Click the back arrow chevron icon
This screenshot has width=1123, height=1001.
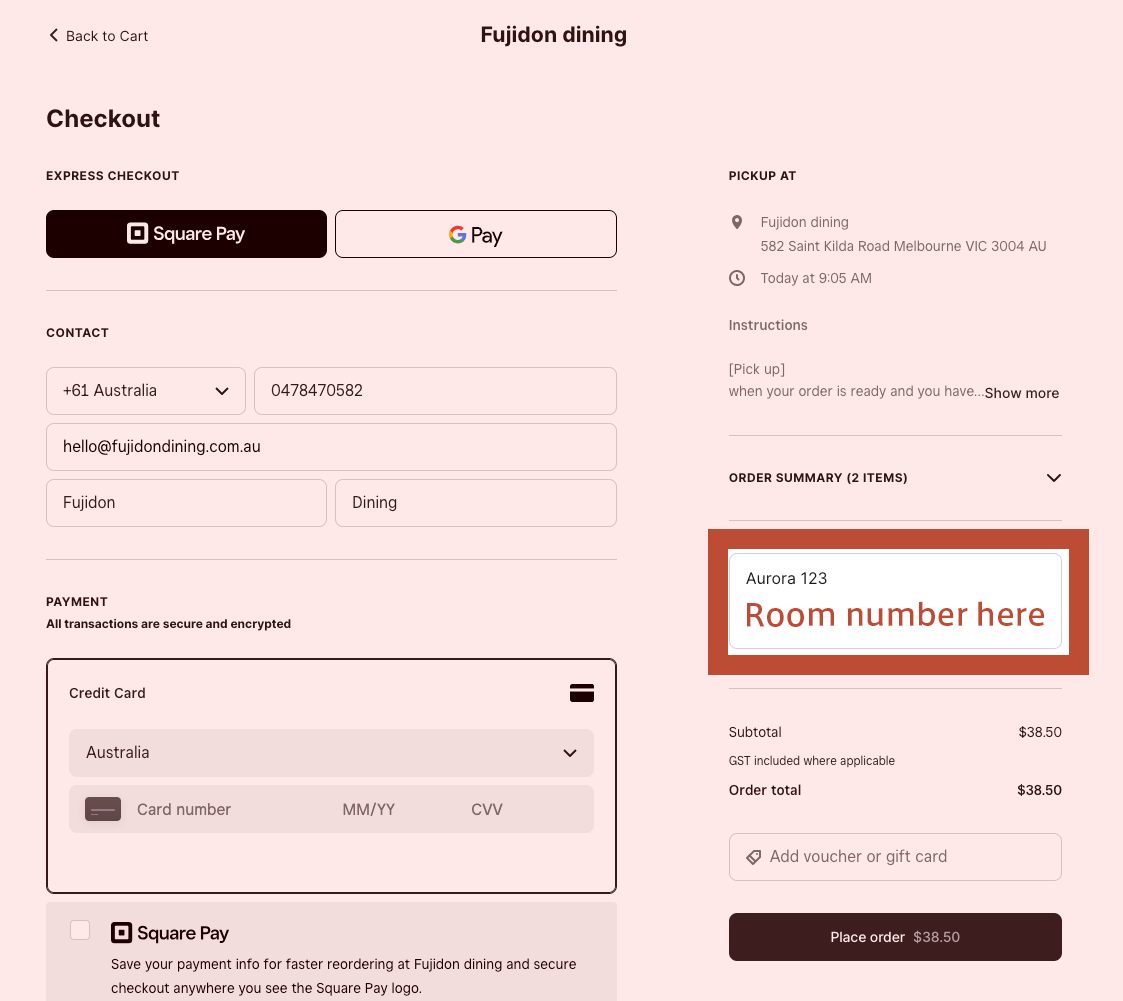coord(54,36)
